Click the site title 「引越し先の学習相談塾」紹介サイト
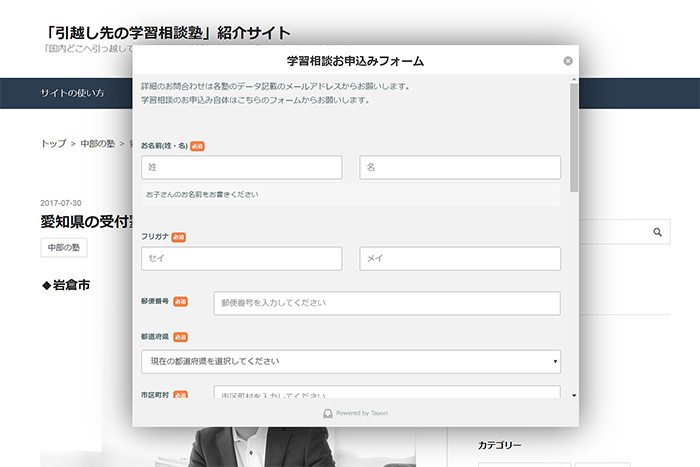 [167, 34]
